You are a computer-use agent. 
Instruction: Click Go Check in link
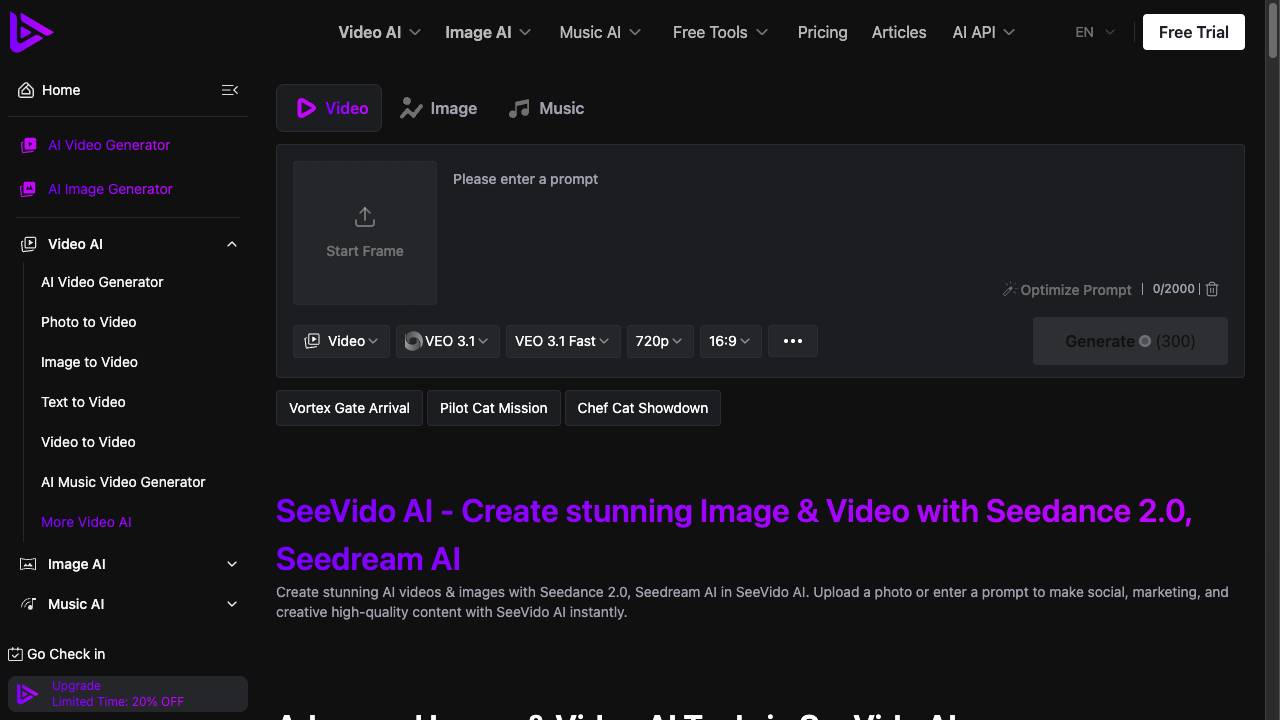(x=57, y=654)
